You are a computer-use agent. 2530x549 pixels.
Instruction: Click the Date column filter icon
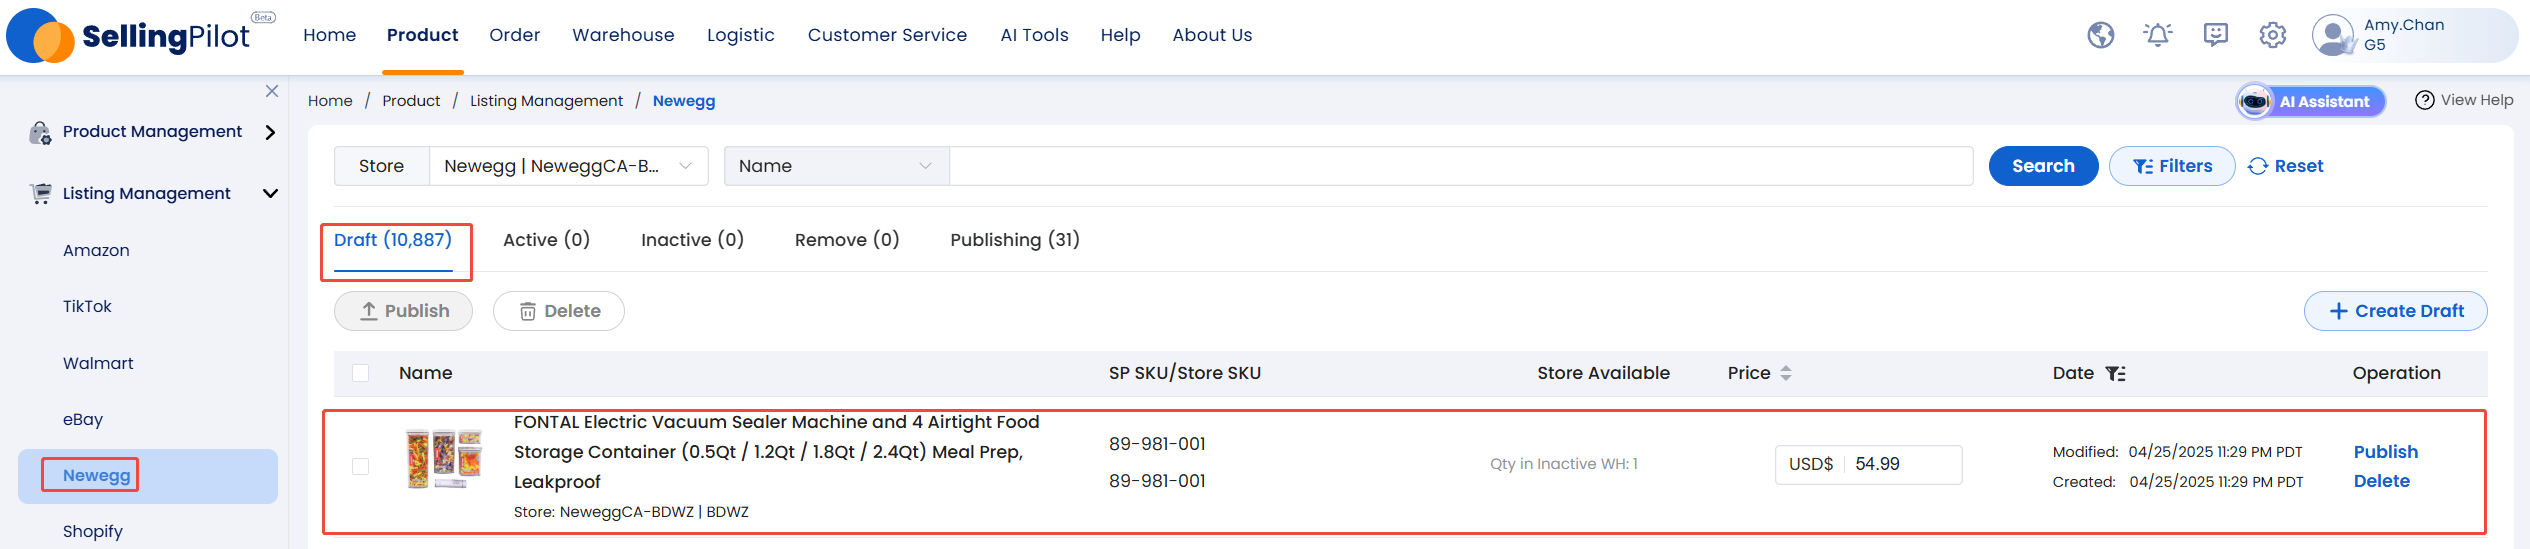[x=2116, y=373]
